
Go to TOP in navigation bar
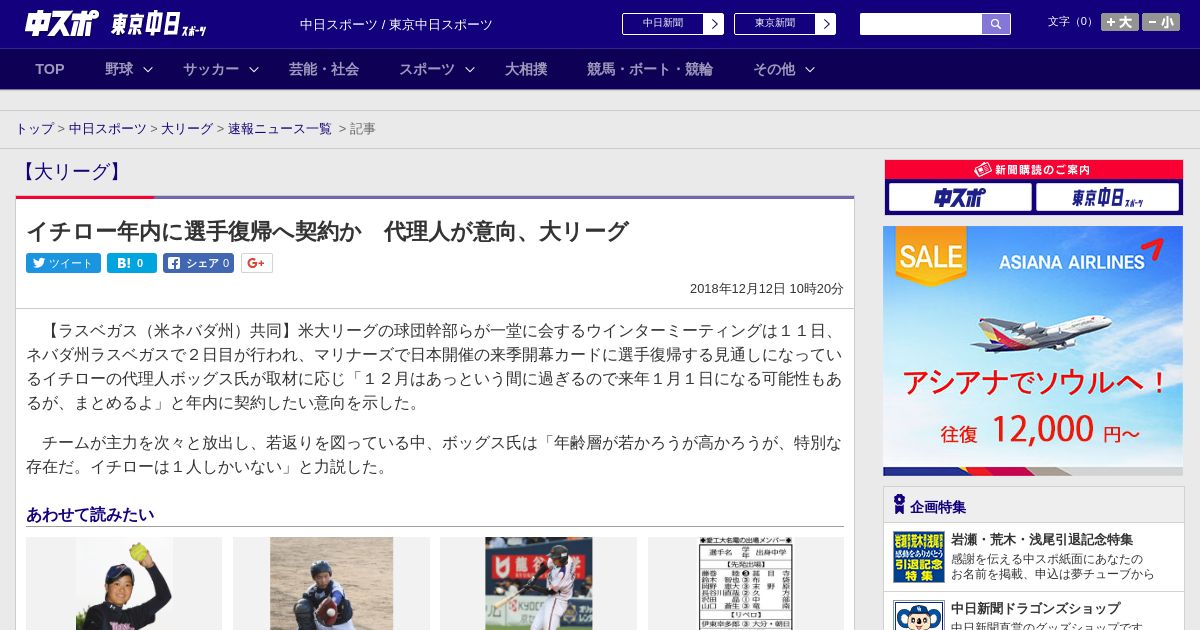click(x=50, y=69)
